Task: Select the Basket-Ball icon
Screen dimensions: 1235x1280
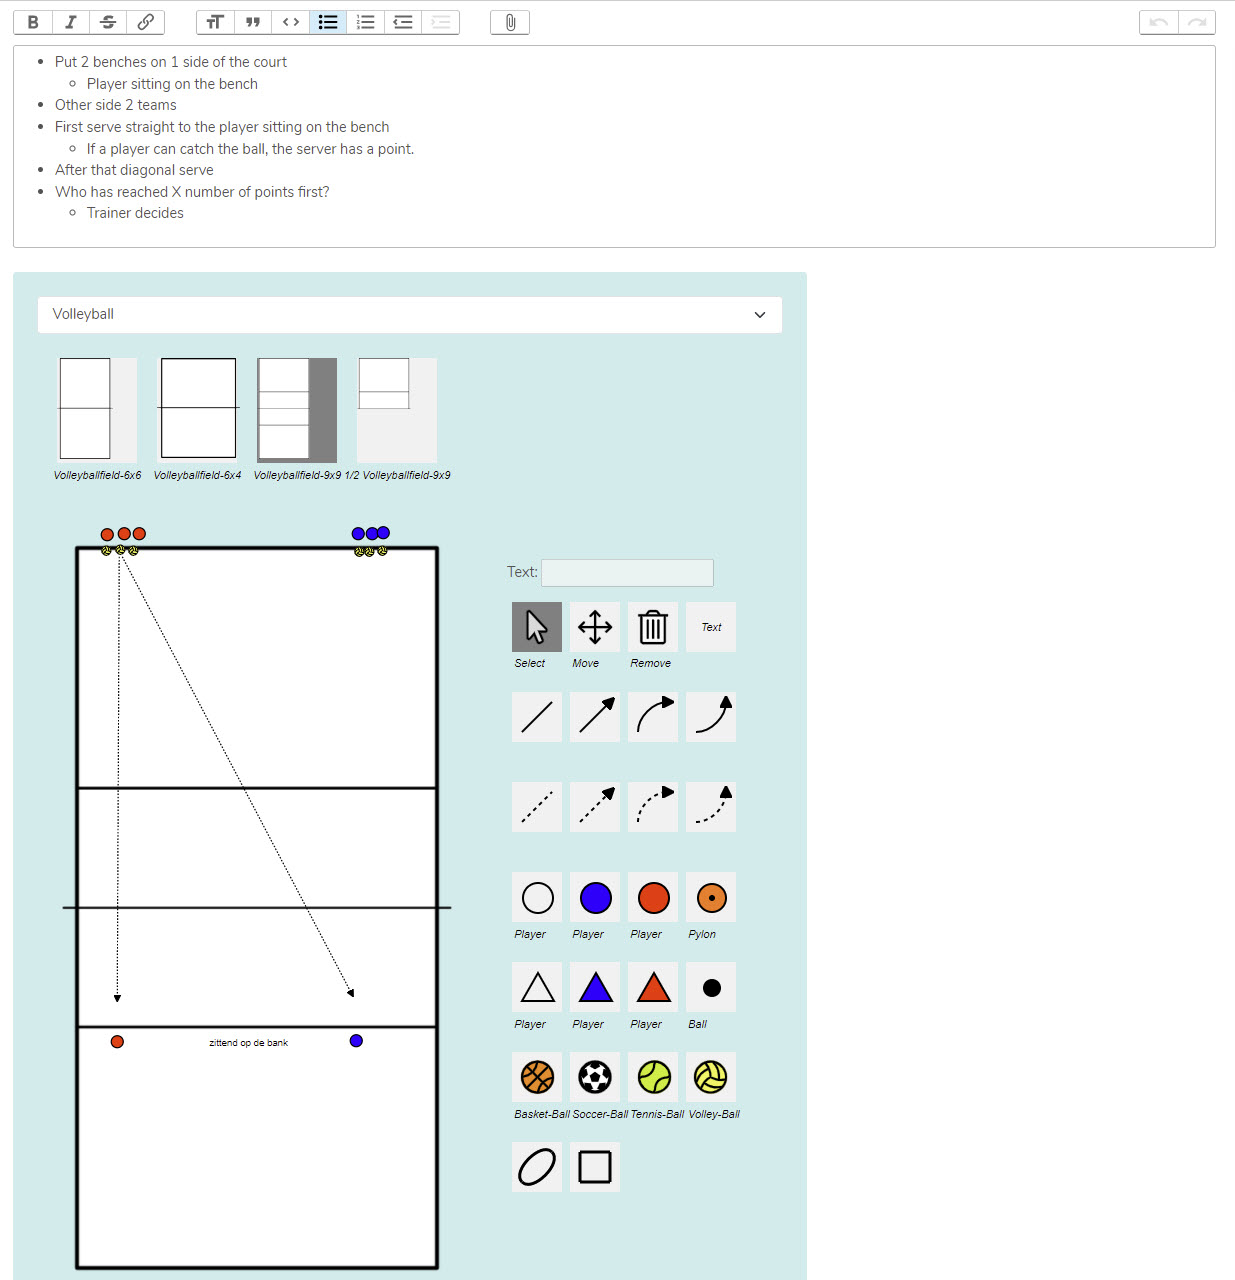Action: 537,1077
